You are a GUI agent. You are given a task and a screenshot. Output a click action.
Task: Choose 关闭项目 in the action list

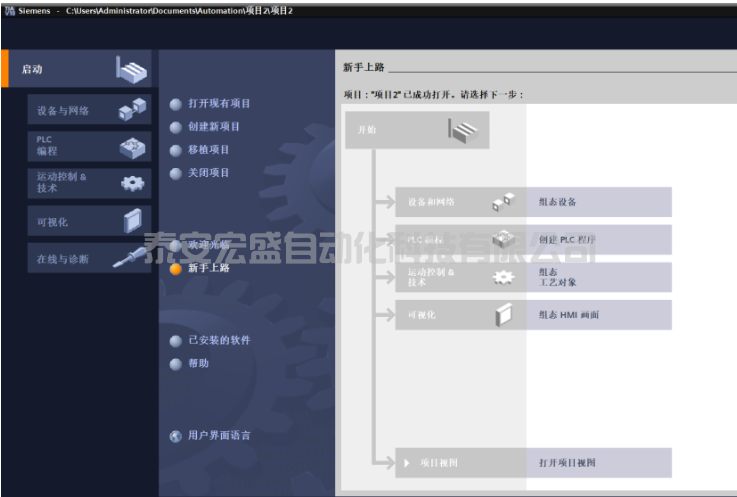208,173
